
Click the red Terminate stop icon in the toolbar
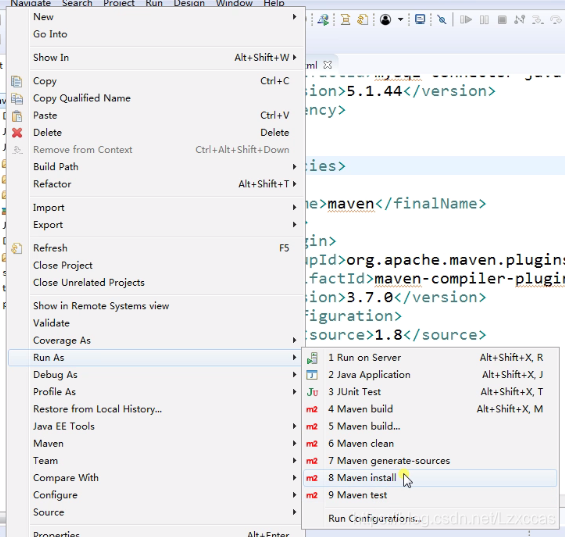(502, 19)
